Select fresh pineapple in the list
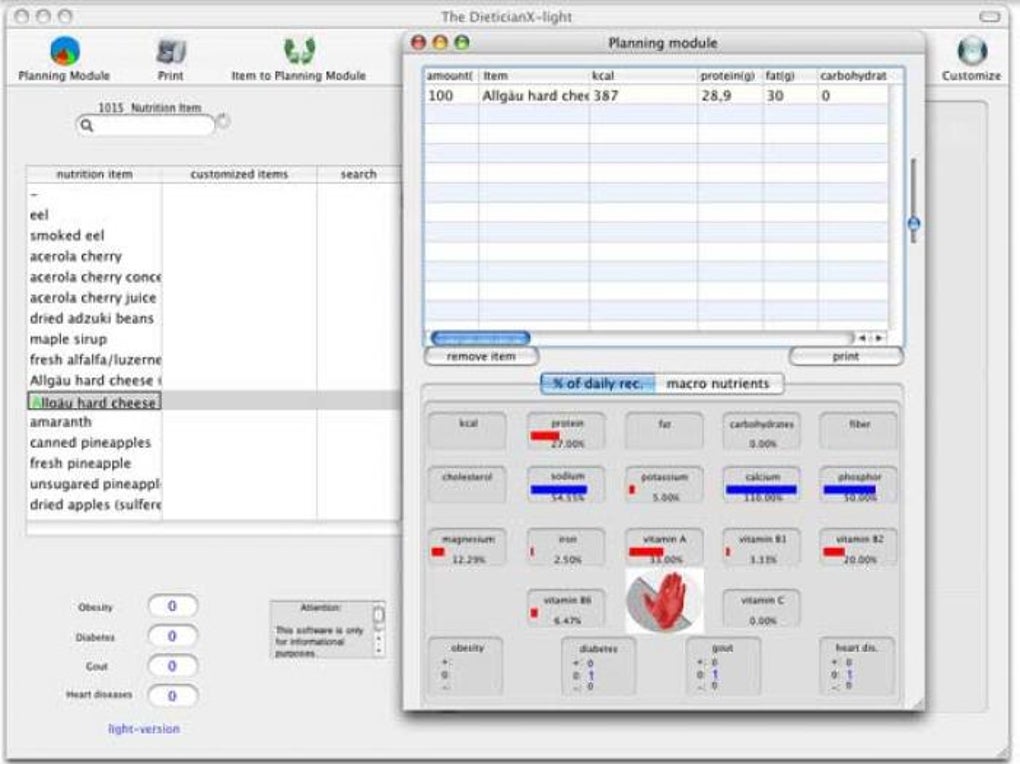 point(80,463)
